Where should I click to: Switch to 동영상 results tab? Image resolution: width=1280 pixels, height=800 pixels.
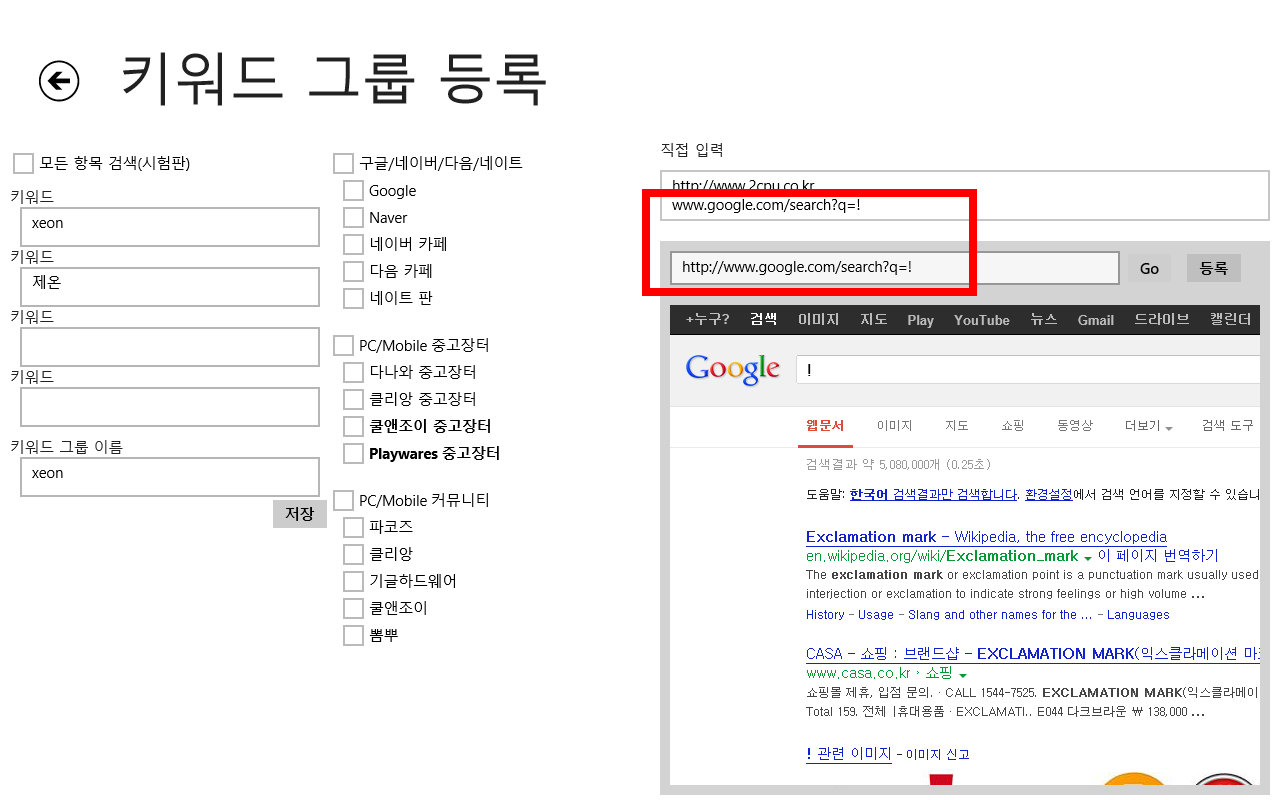click(x=1075, y=426)
